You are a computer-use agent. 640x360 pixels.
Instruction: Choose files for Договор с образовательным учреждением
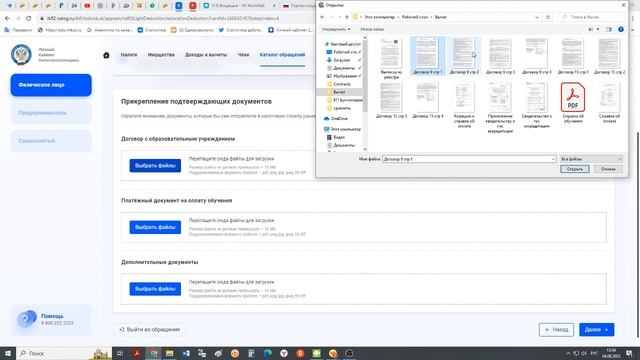tap(155, 166)
